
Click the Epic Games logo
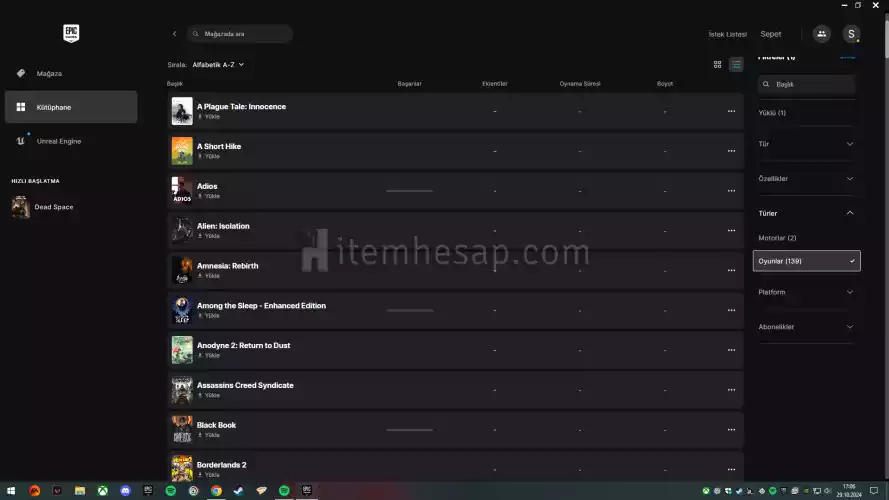(x=71, y=33)
